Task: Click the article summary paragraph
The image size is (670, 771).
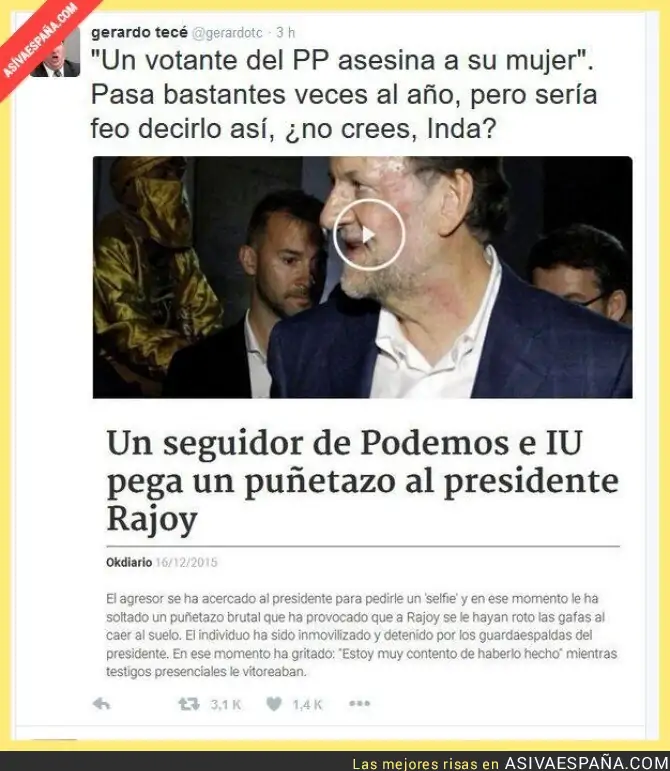Action: coord(362,635)
